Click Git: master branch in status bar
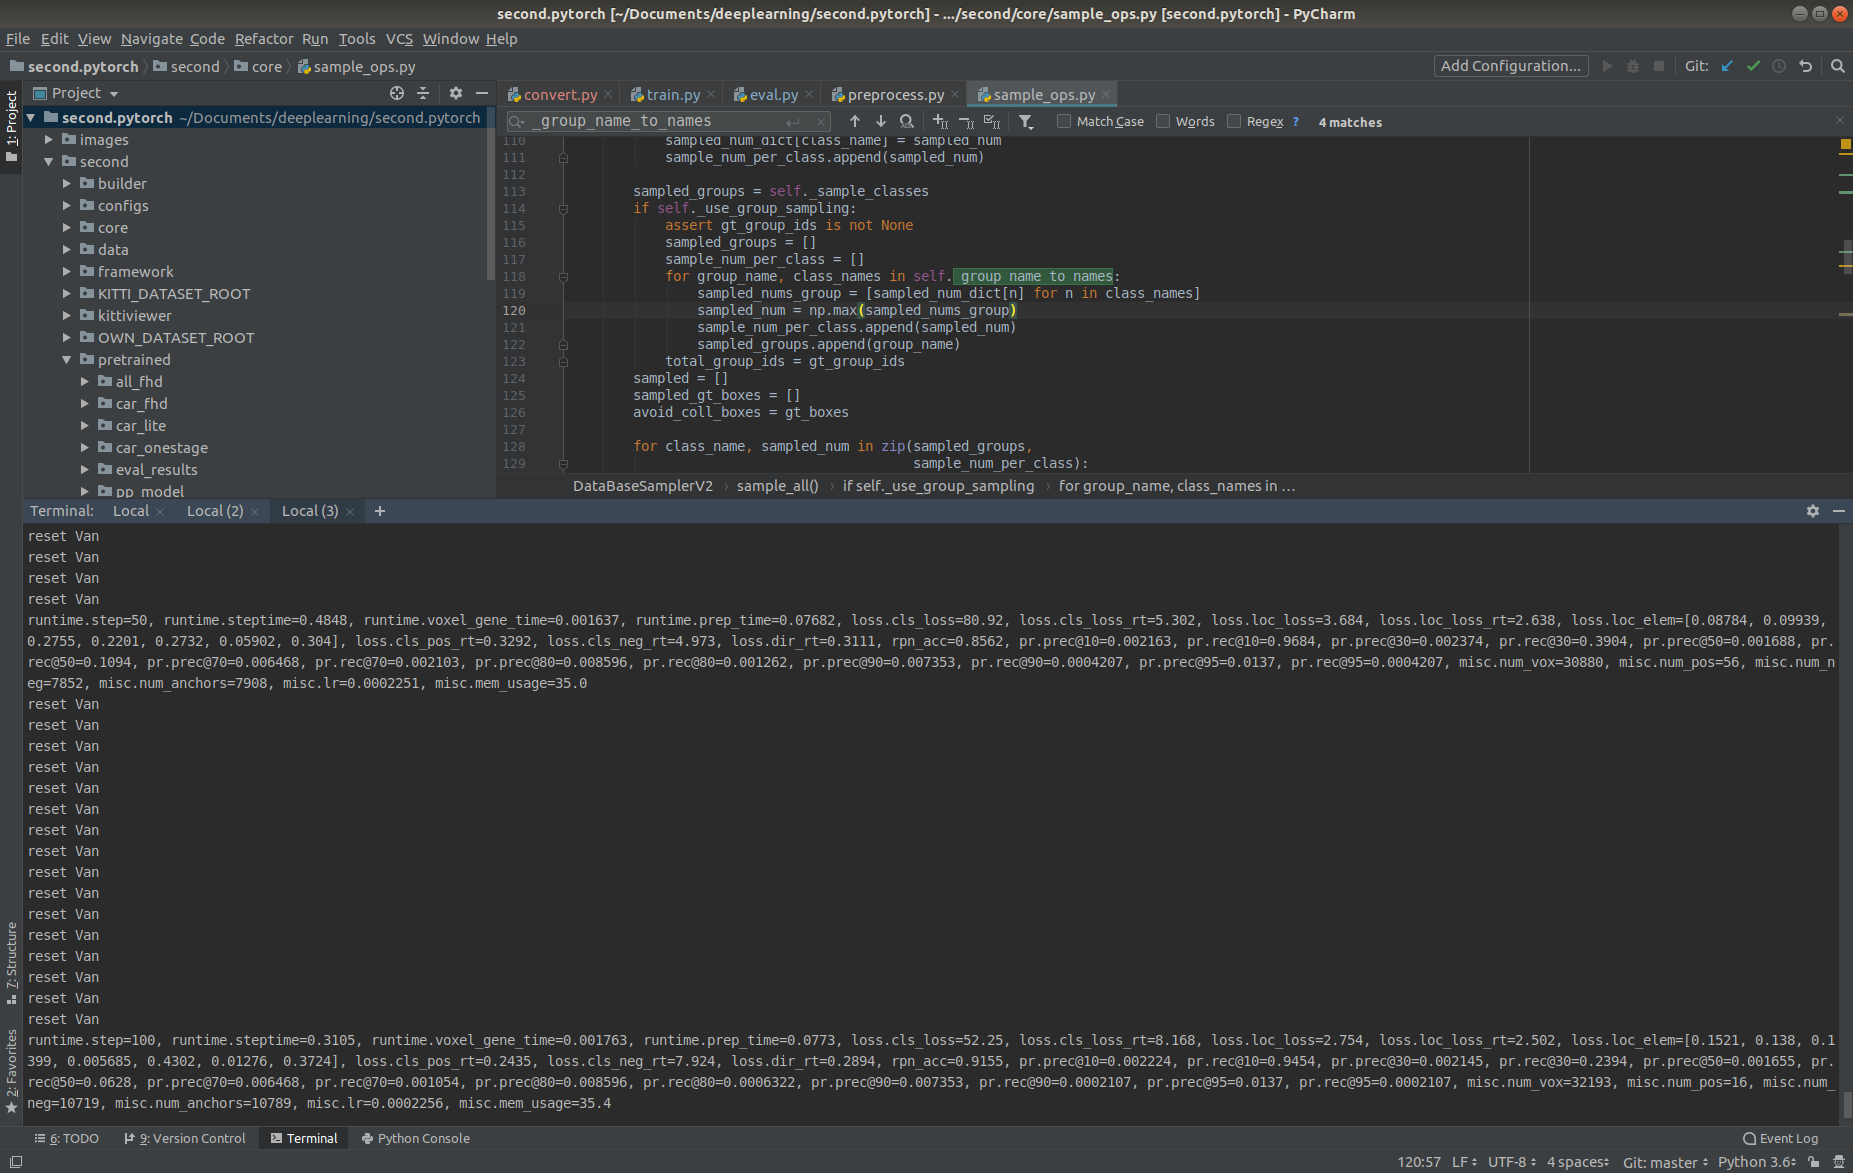The width and height of the screenshot is (1853, 1173). click(x=1665, y=1162)
